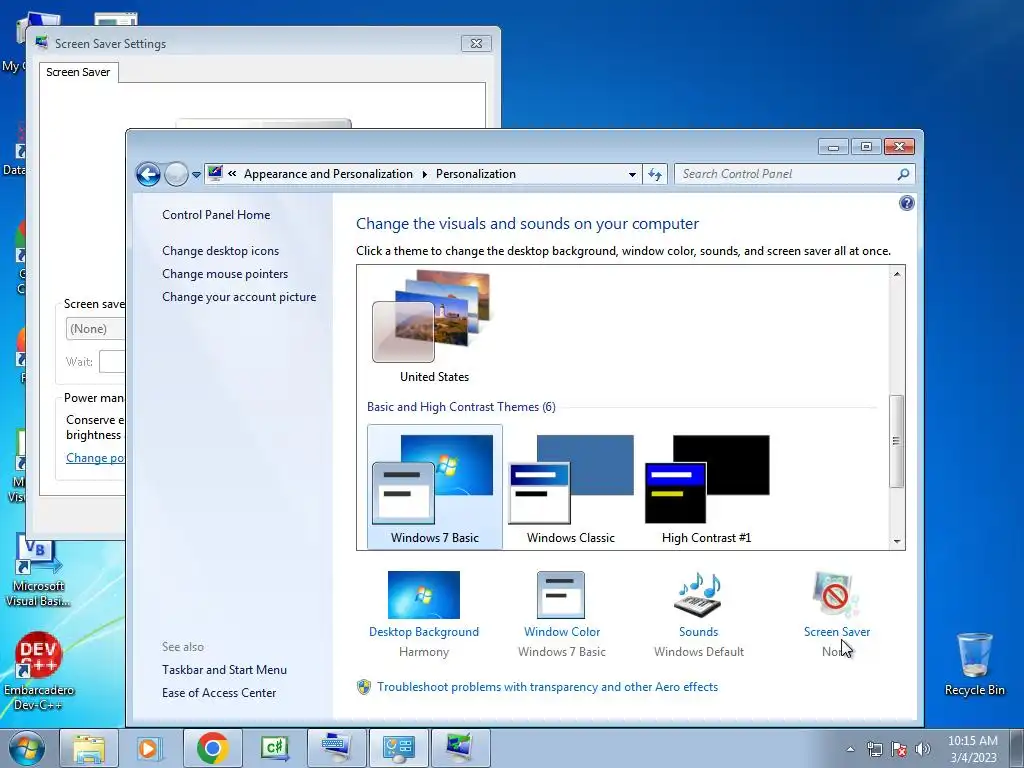Open Desktop Background settings icon

pyautogui.click(x=424, y=595)
